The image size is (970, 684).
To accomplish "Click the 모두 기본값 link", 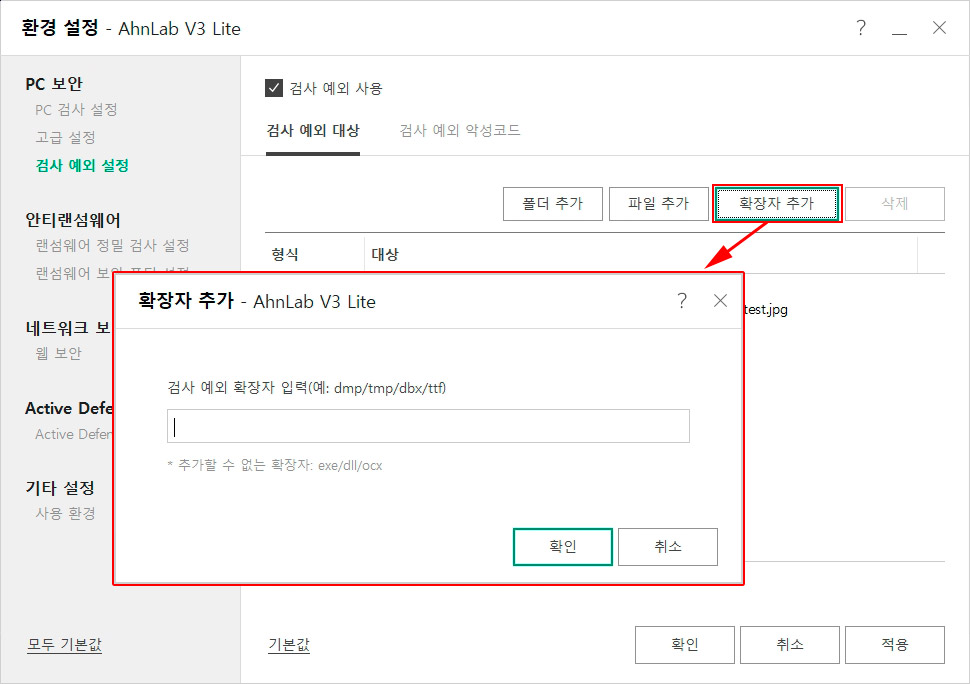I will 64,644.
